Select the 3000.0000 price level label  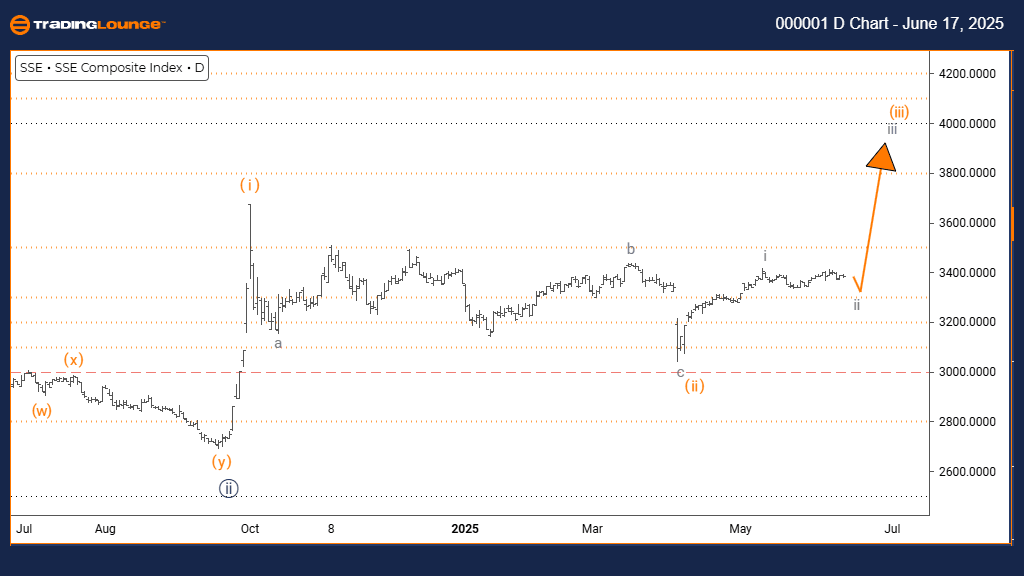(x=969, y=372)
